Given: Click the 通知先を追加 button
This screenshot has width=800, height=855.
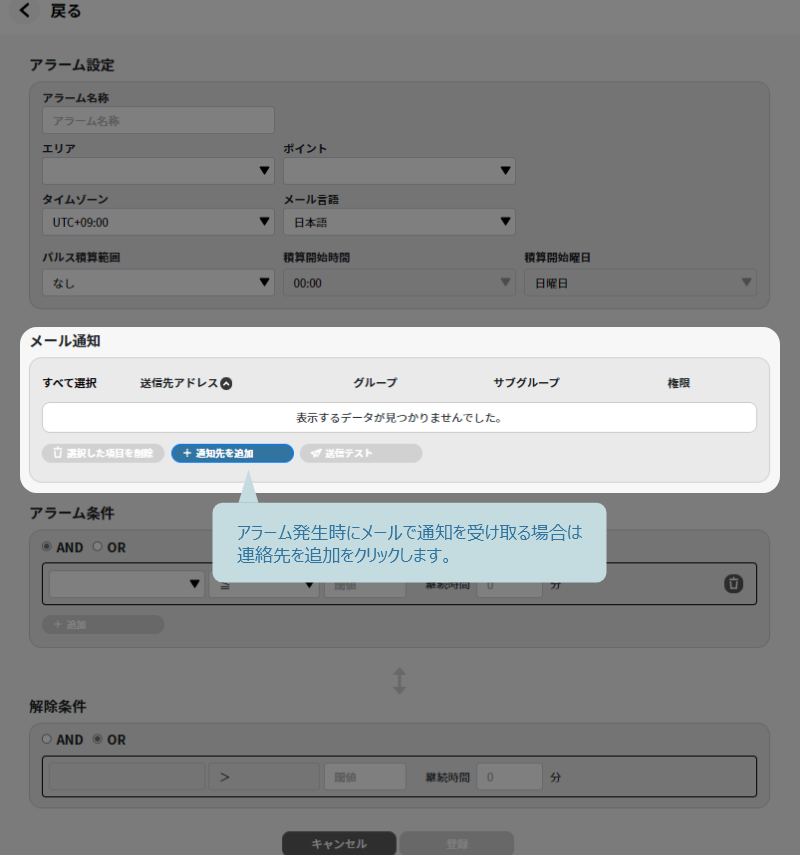Looking at the screenshot, I should pos(232,453).
